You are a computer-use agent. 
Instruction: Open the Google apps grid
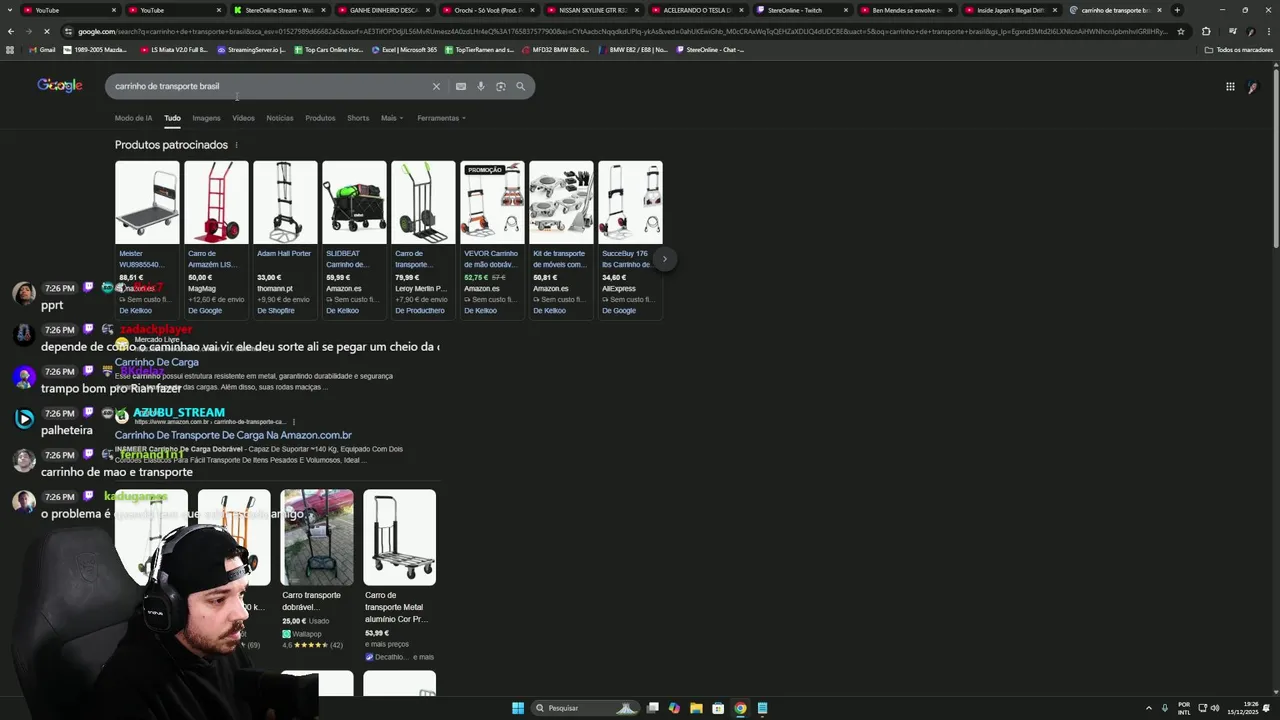click(x=1230, y=86)
